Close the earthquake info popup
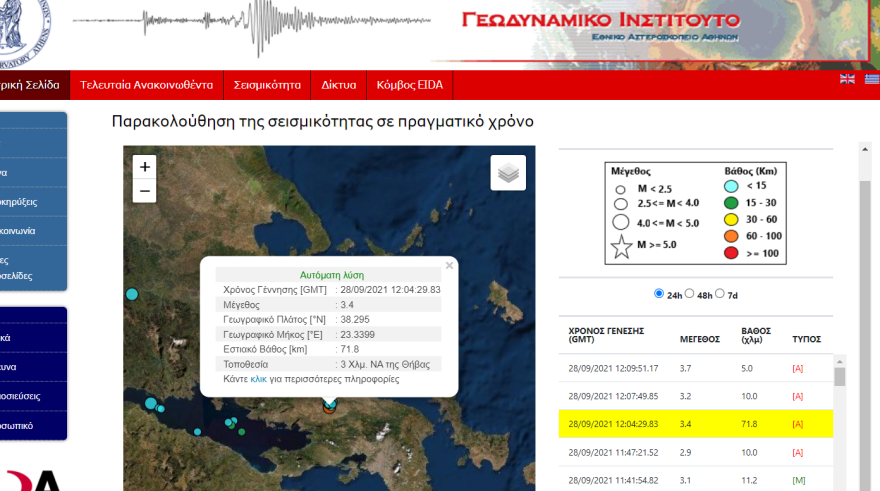 tap(449, 265)
